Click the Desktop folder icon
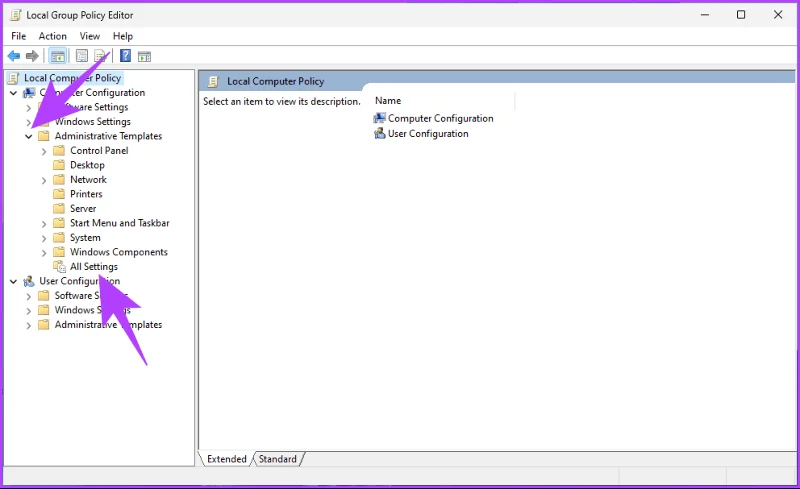This screenshot has width=800, height=489. click(59, 165)
